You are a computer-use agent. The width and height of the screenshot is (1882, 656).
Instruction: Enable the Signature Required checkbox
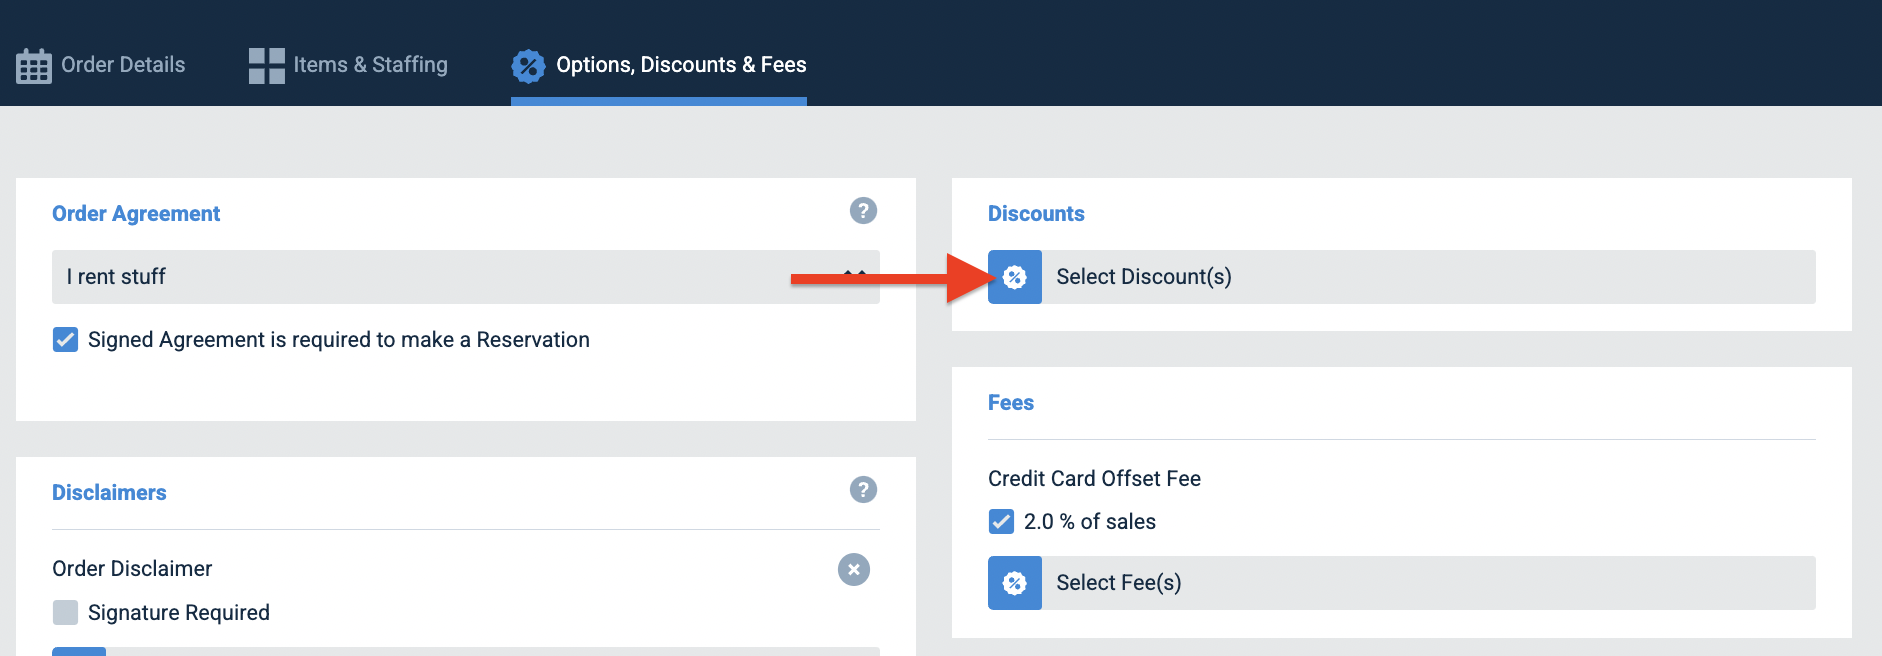click(65, 612)
